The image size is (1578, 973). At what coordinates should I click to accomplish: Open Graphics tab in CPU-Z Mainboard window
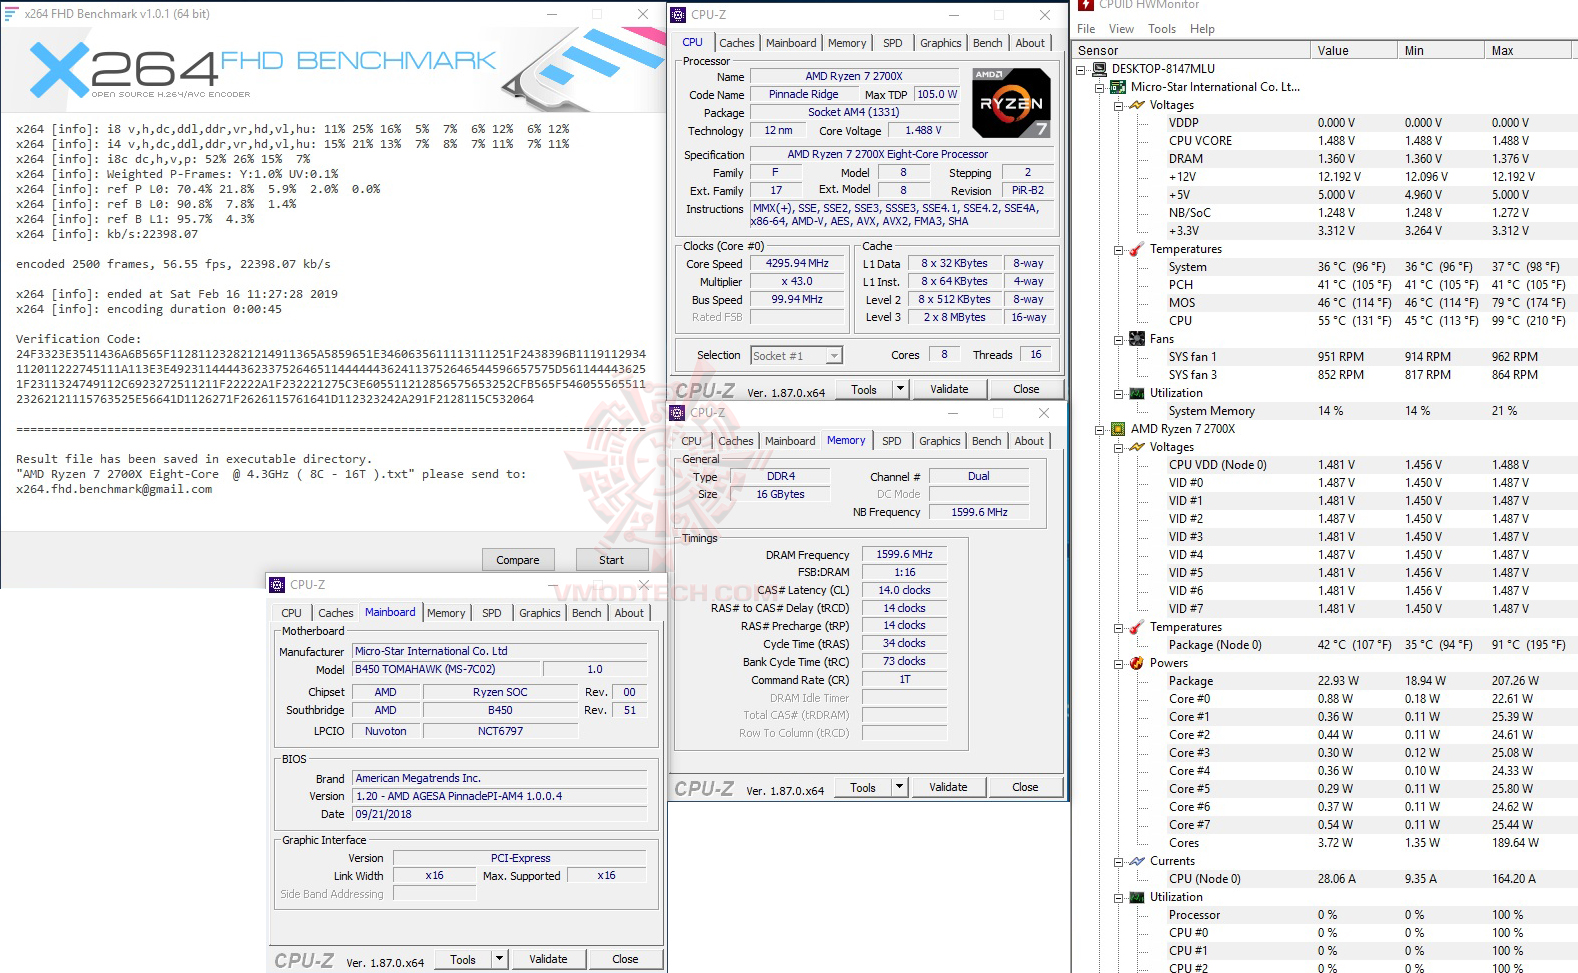(x=540, y=613)
